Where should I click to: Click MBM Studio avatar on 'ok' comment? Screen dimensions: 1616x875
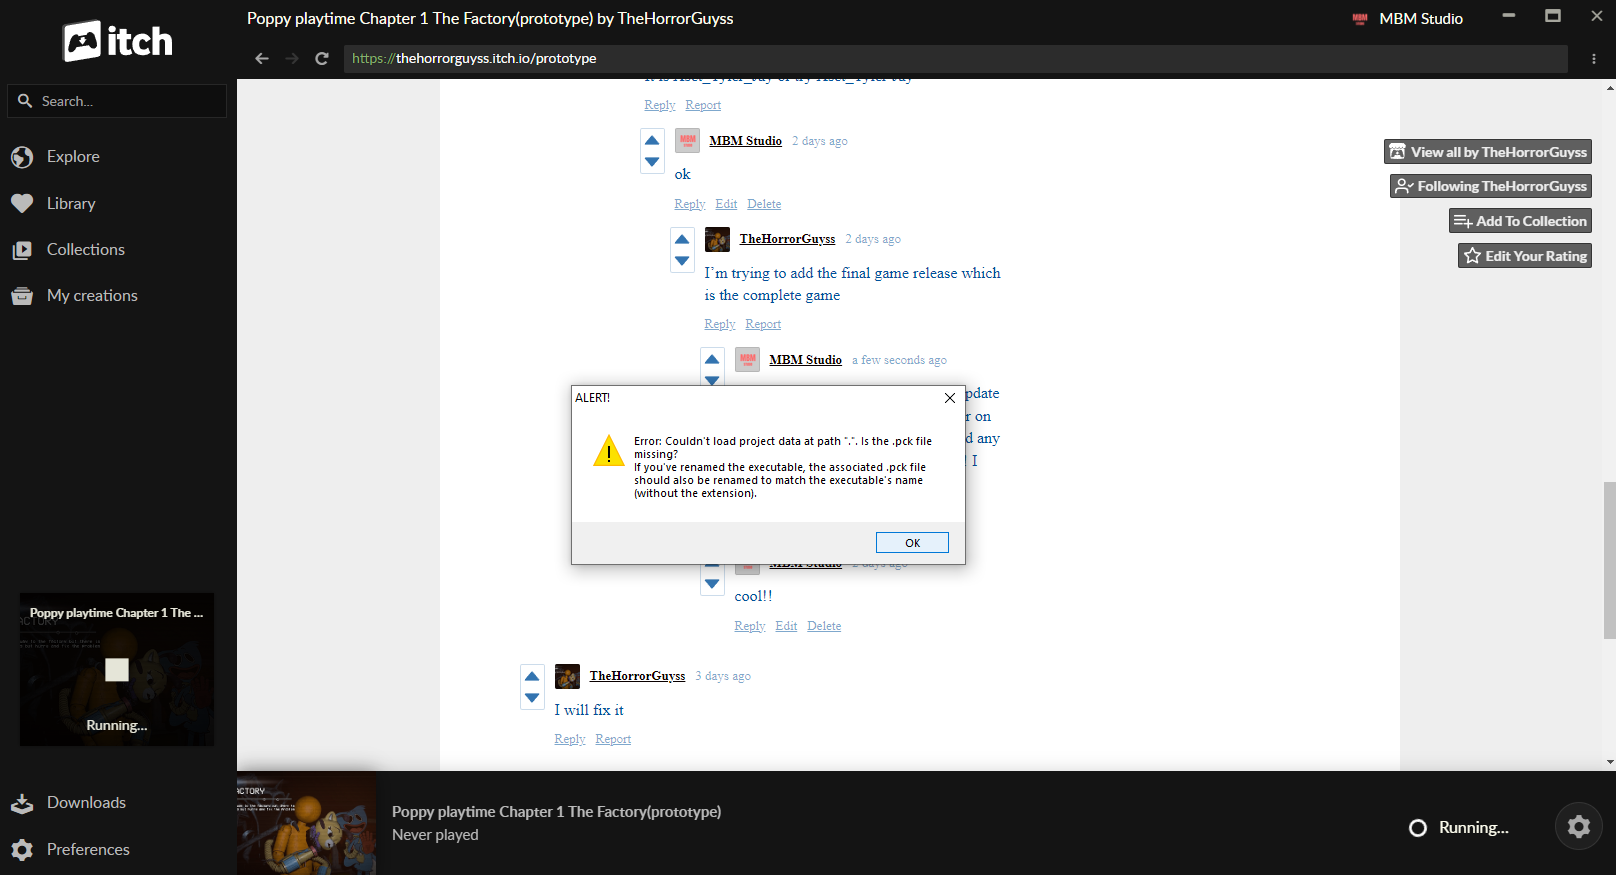[x=687, y=141]
